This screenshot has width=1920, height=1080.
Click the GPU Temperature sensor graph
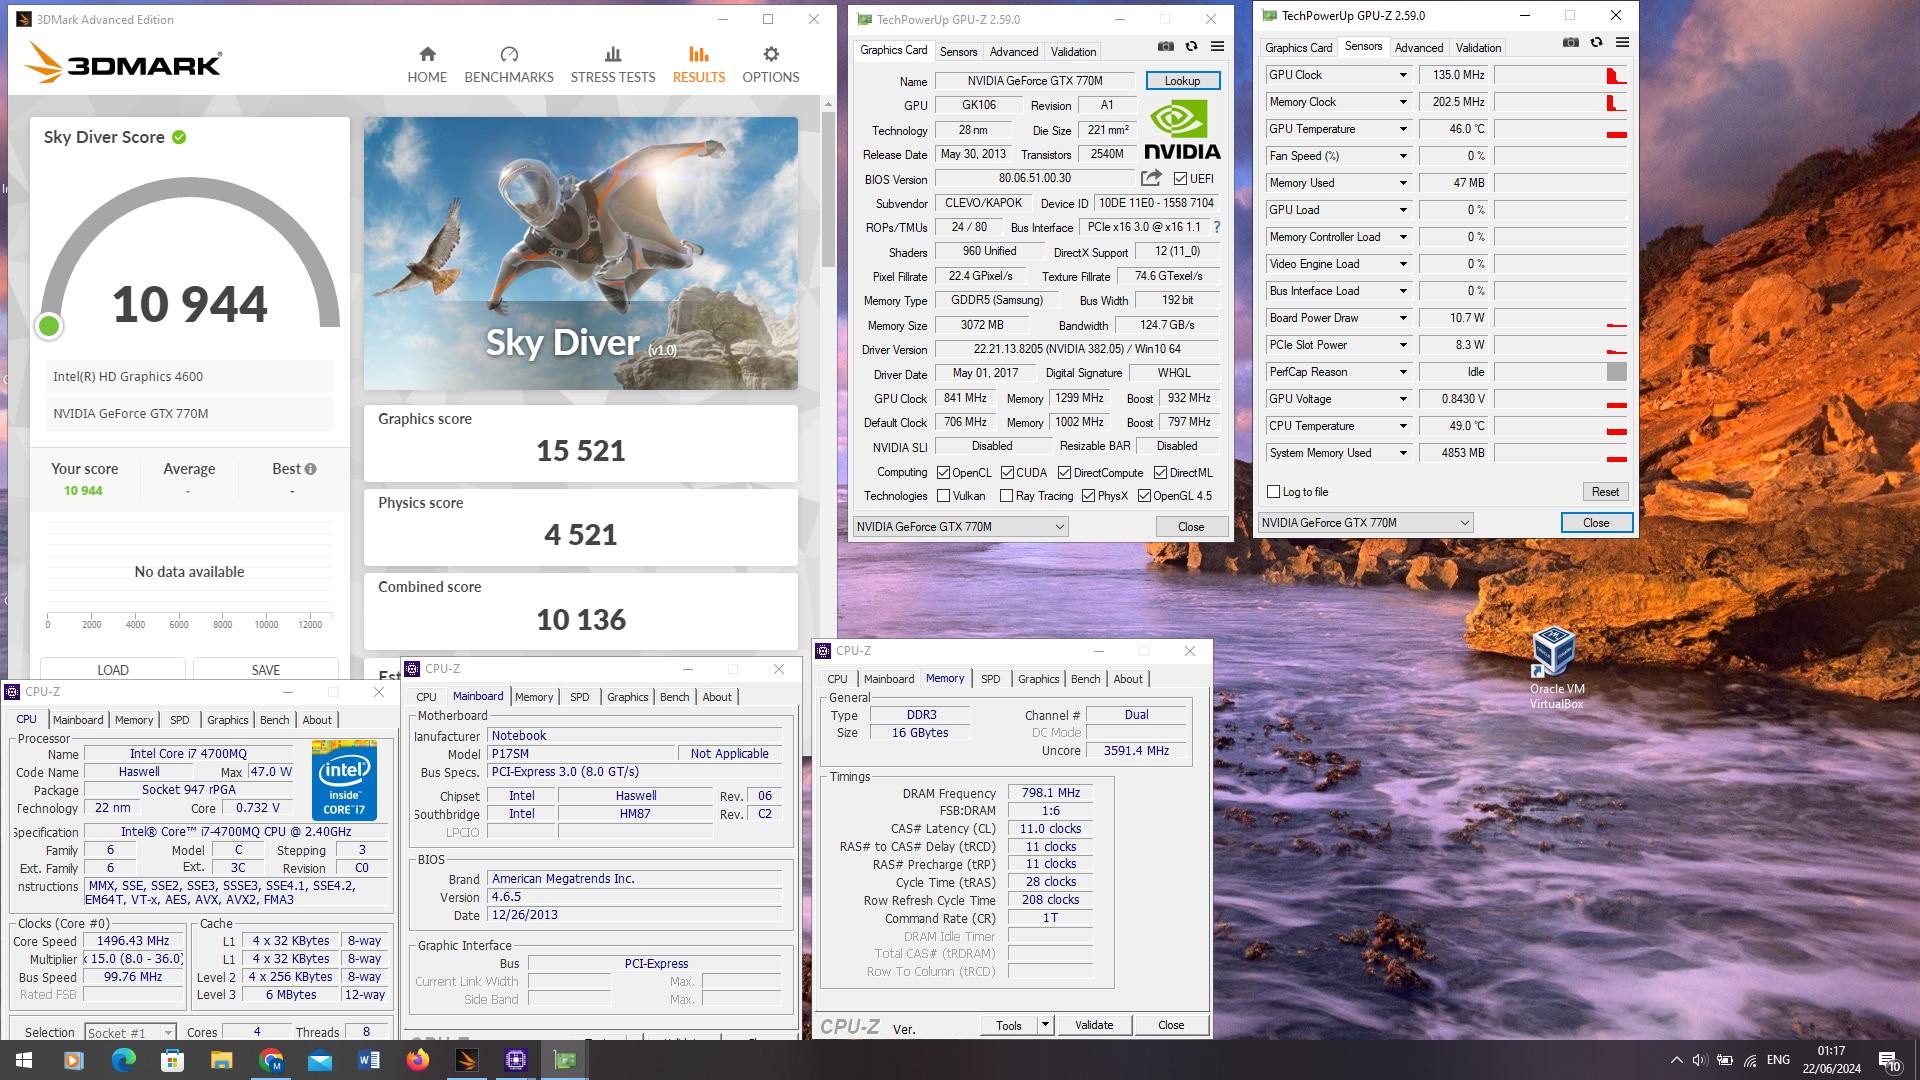(x=1560, y=129)
